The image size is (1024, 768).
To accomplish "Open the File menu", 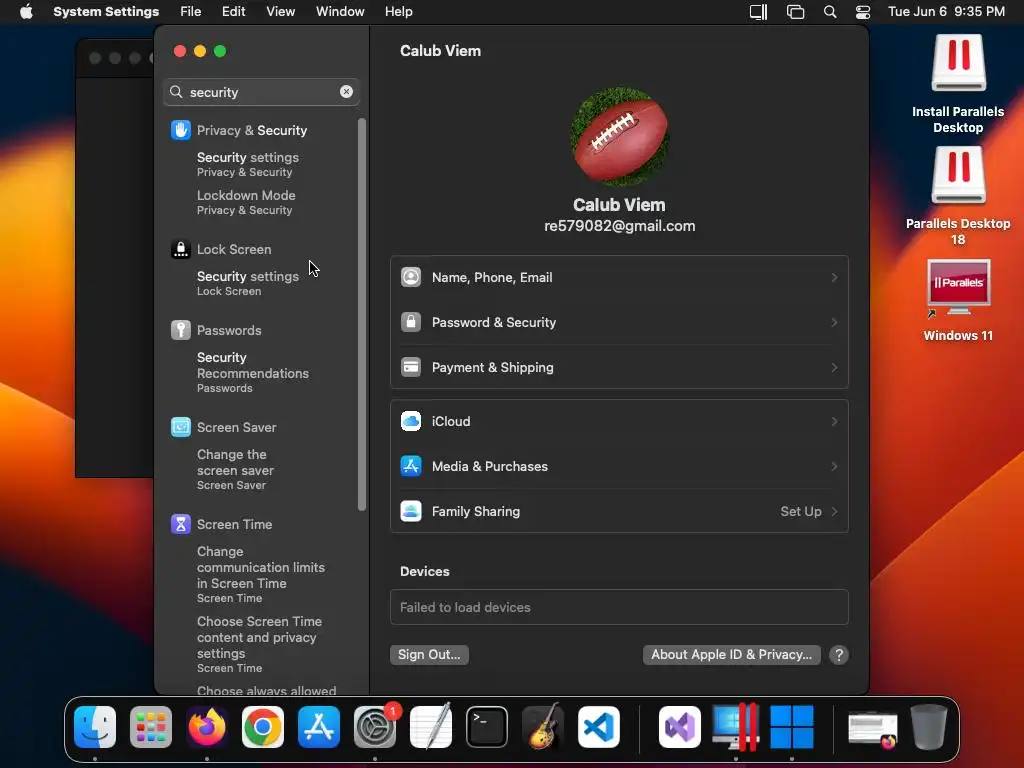I will pos(191,12).
